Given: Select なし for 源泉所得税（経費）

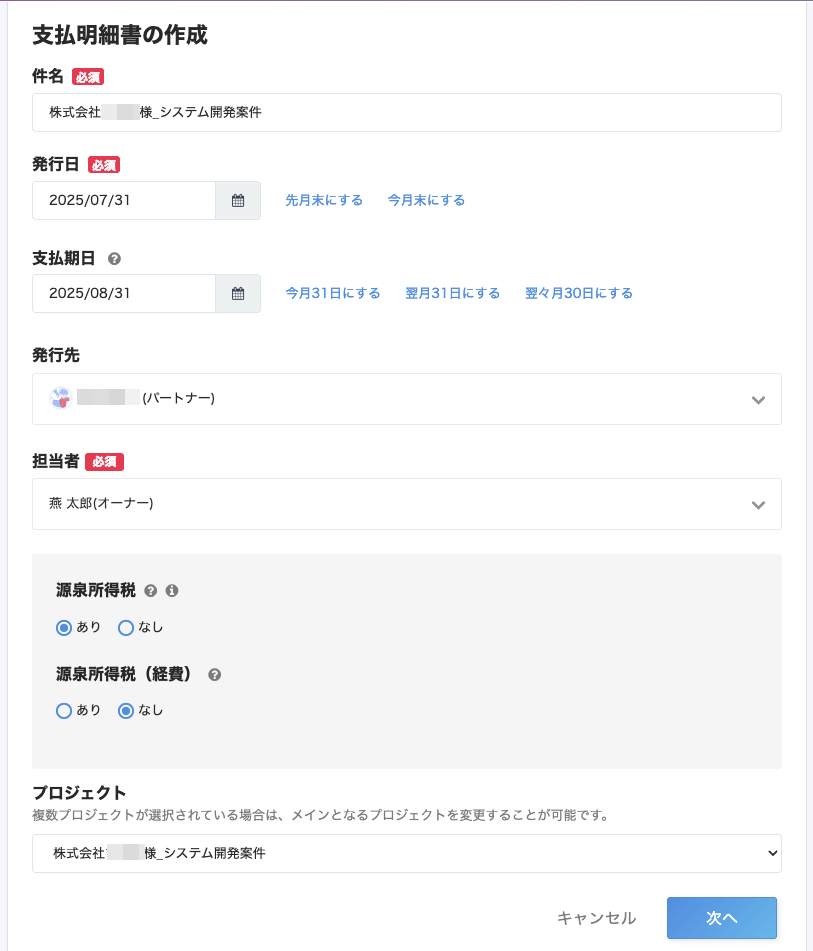Looking at the screenshot, I should [126, 711].
